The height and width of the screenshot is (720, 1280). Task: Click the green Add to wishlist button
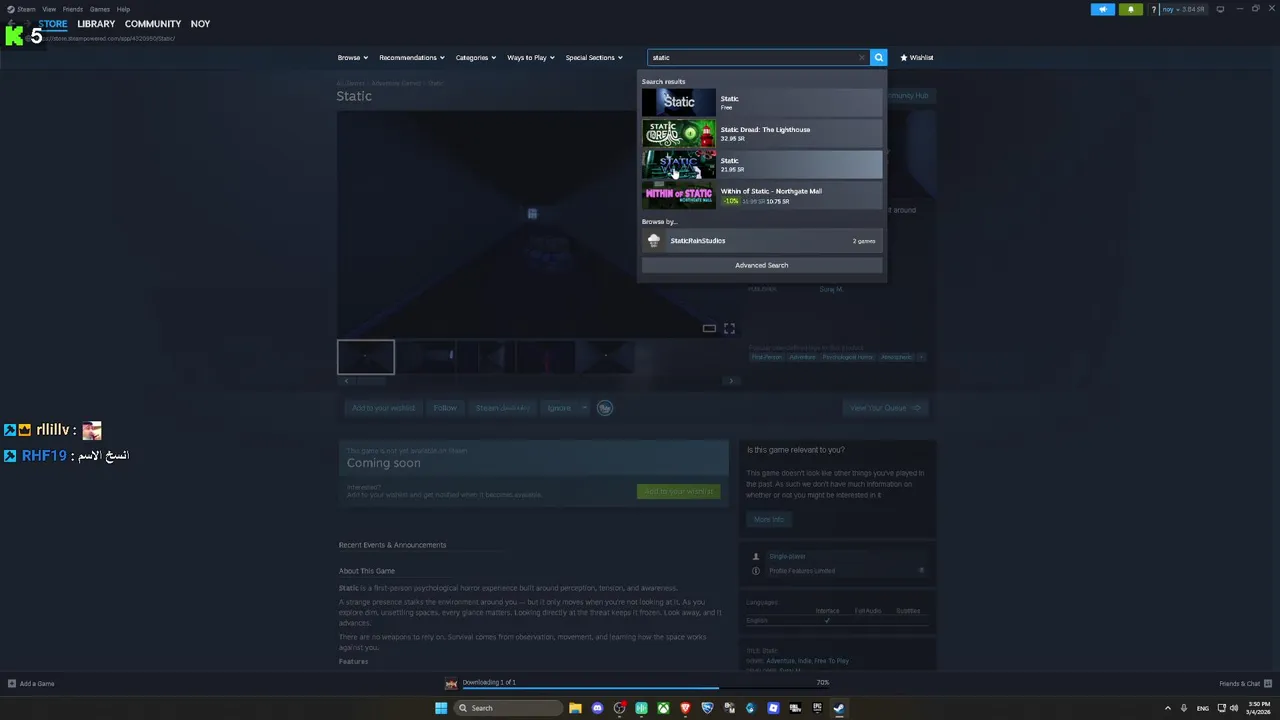[678, 491]
